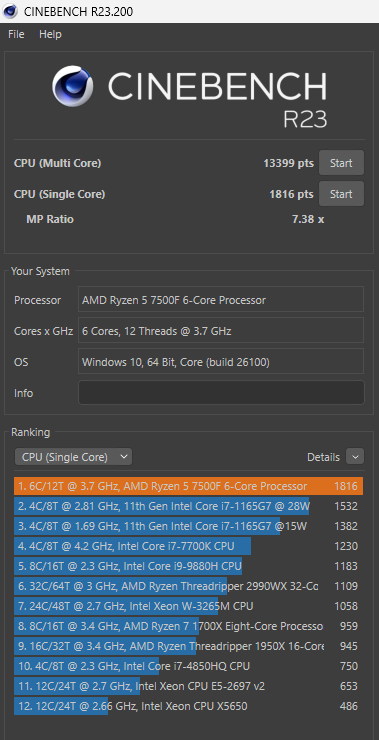Select the Ryzen 7 1700X ranking row
Viewport: 379px width, 740px height.
(189, 626)
